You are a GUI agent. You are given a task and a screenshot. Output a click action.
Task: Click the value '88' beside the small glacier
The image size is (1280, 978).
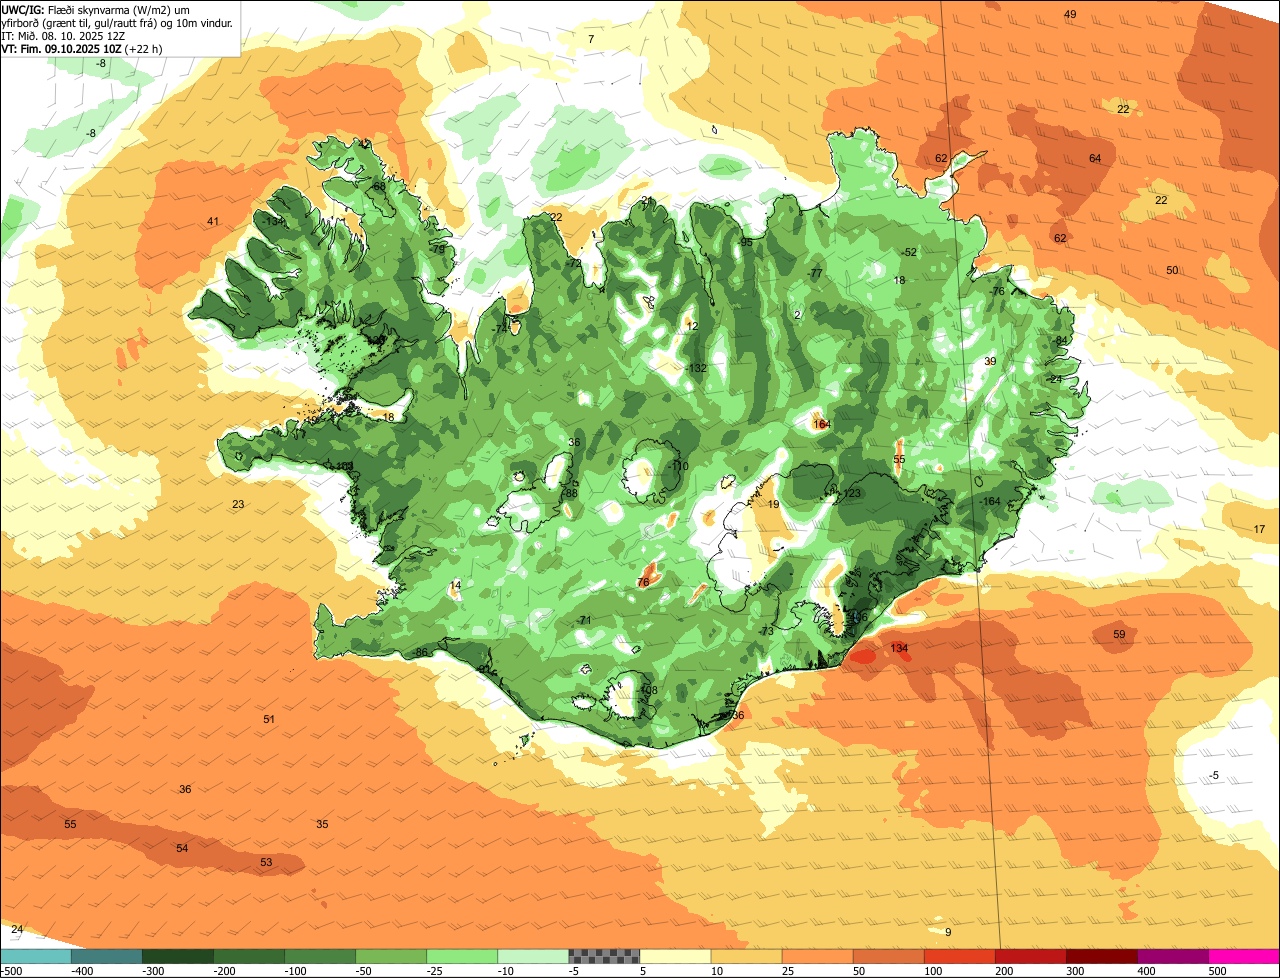point(572,493)
